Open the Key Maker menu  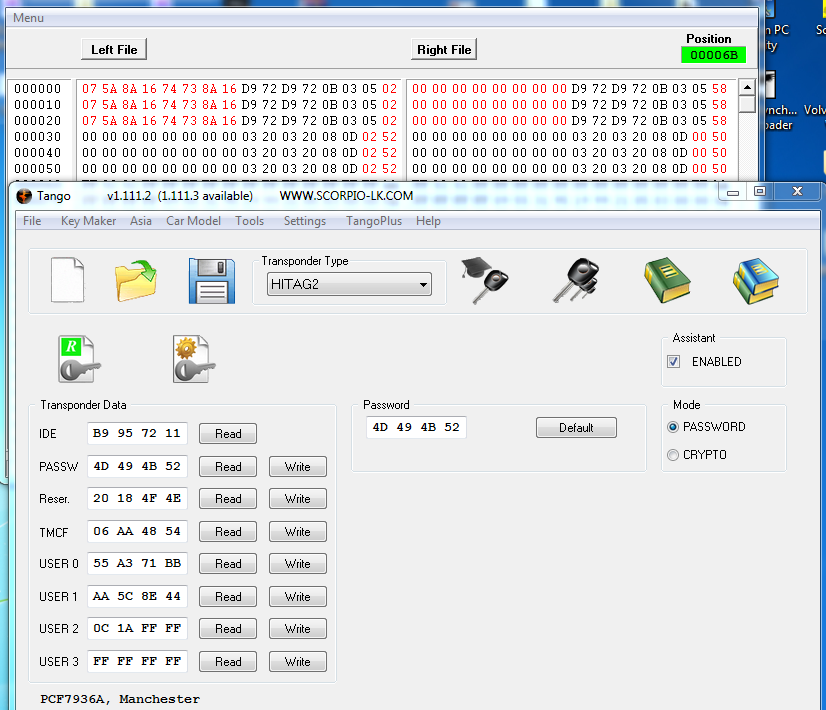[x=88, y=221]
